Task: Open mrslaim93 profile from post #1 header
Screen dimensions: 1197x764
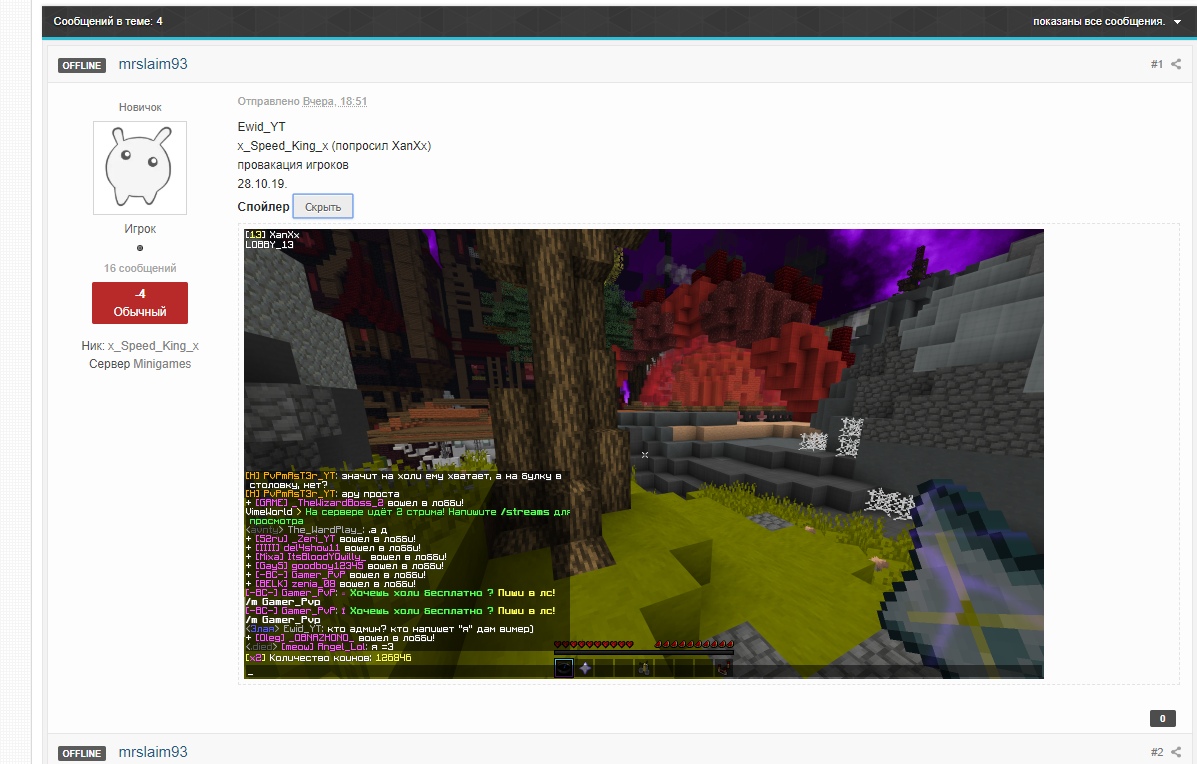Action: click(153, 64)
